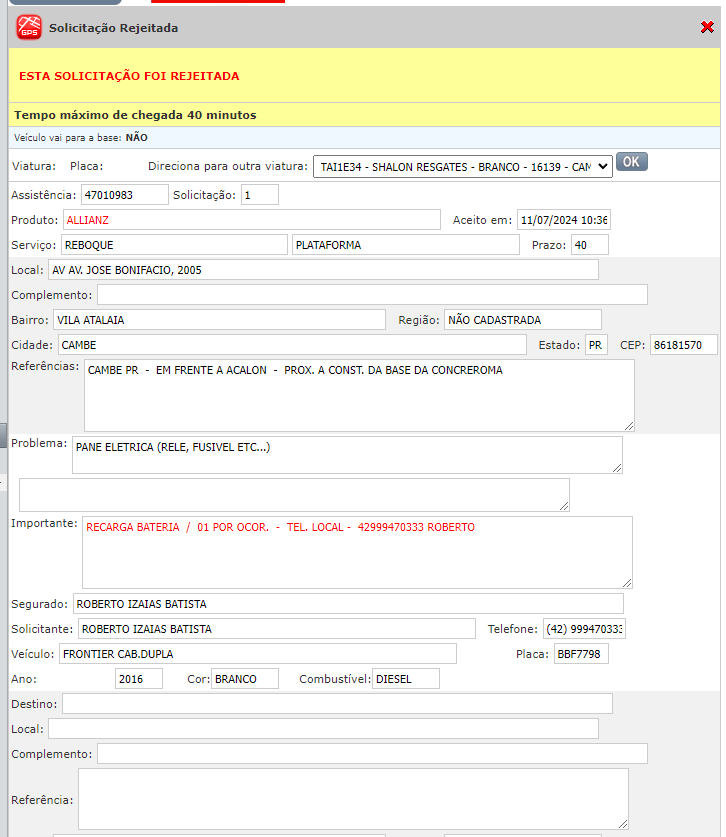Click the Região field NÃO CADASTRADA
The width and height of the screenshot is (726, 837).
[523, 320]
